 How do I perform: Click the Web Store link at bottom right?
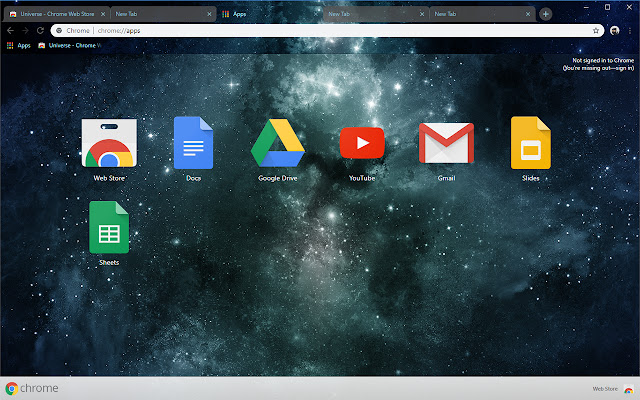point(605,389)
